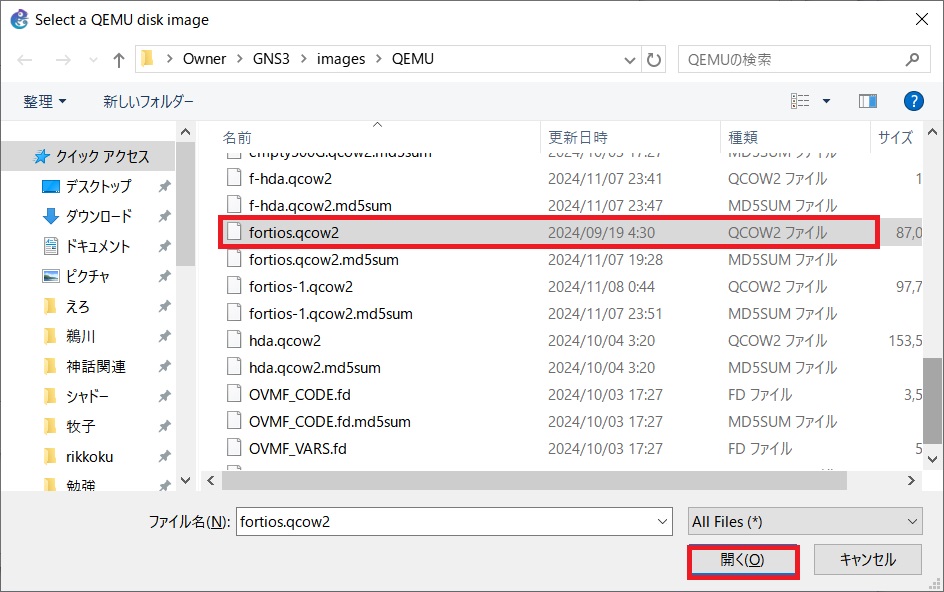Click Owner in the address breadcrumb

[204, 59]
